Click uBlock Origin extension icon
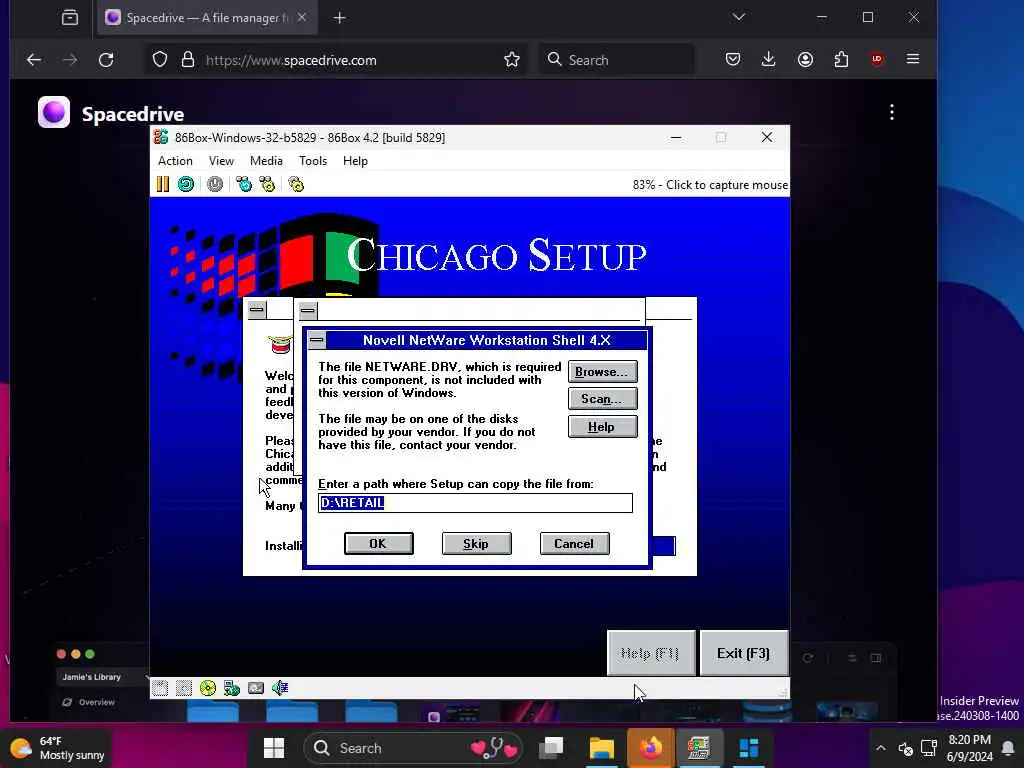The width and height of the screenshot is (1024, 768). [877, 59]
